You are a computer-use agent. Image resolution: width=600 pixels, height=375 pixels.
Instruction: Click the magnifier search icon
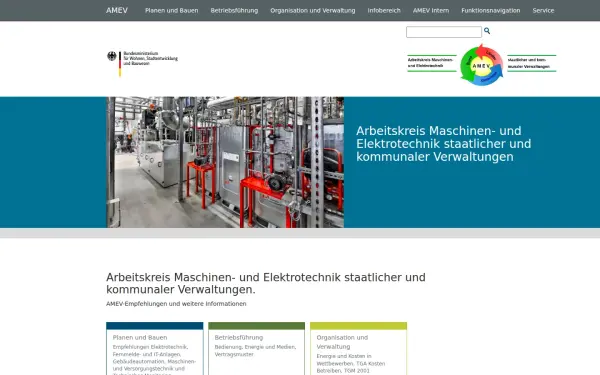(x=487, y=31)
